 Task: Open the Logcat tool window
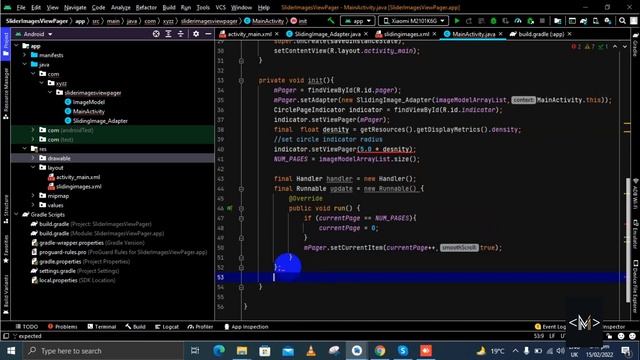click(x=167, y=327)
